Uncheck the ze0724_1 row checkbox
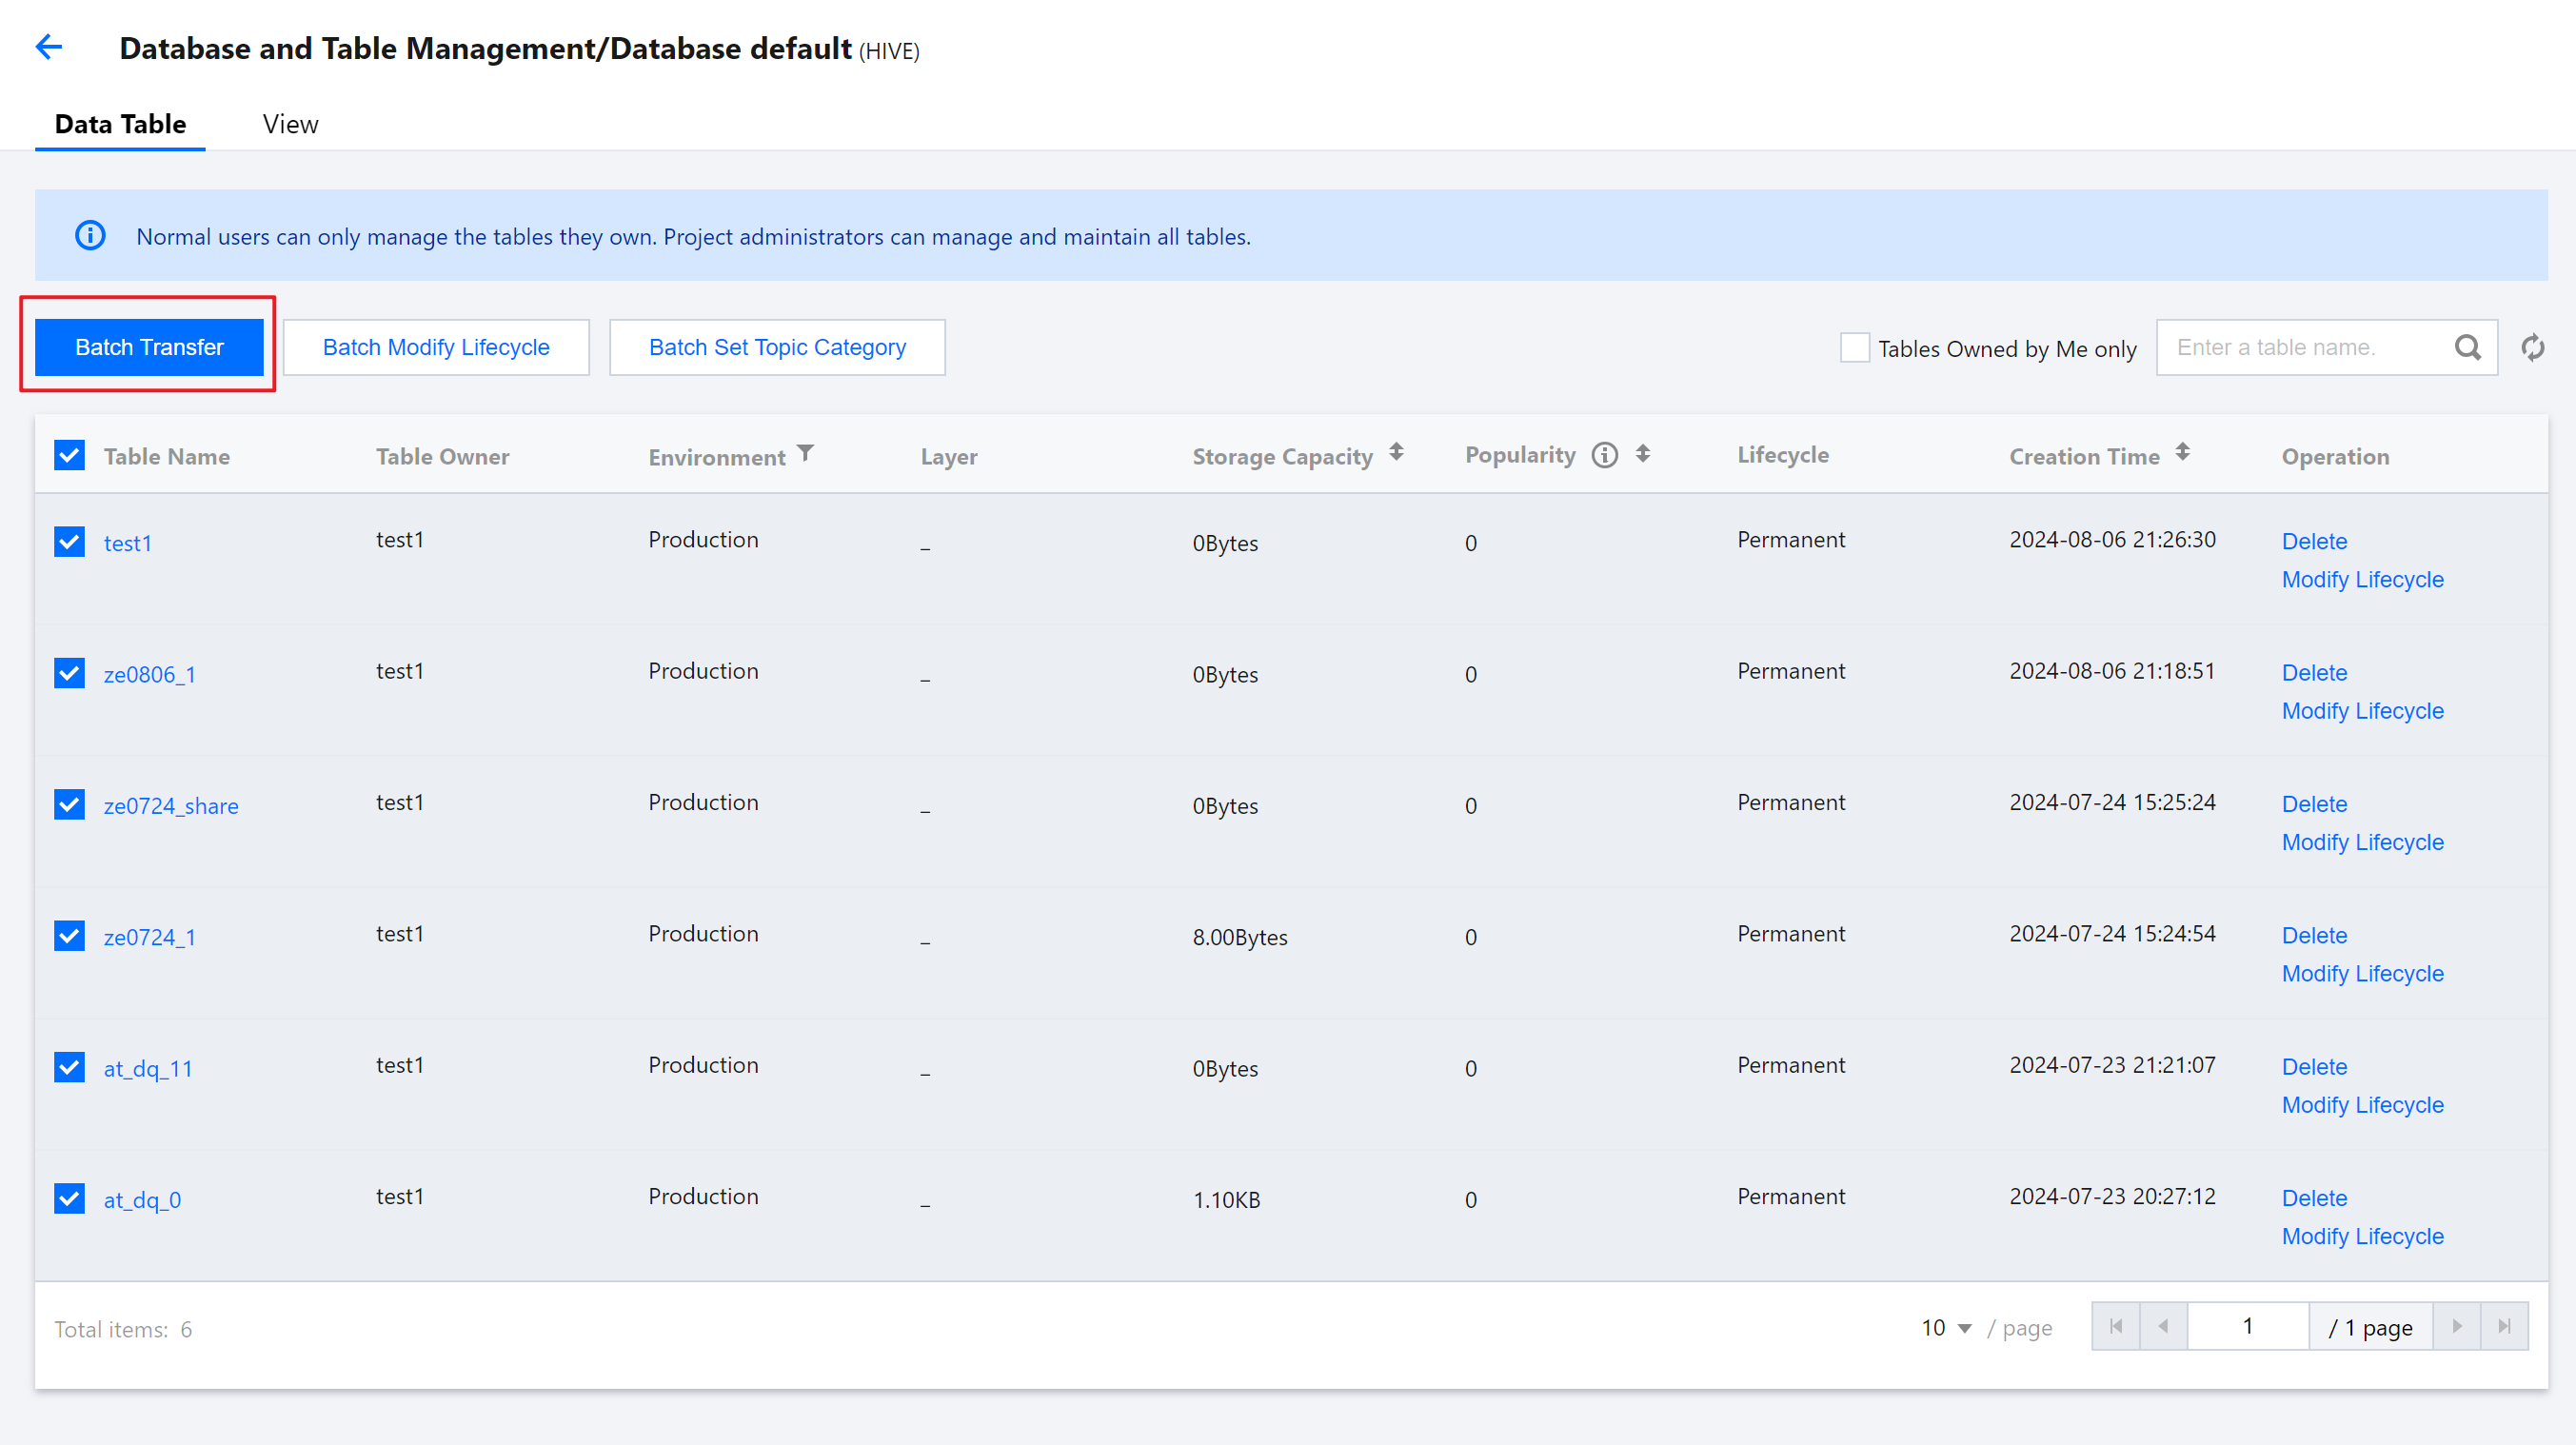 point(69,937)
